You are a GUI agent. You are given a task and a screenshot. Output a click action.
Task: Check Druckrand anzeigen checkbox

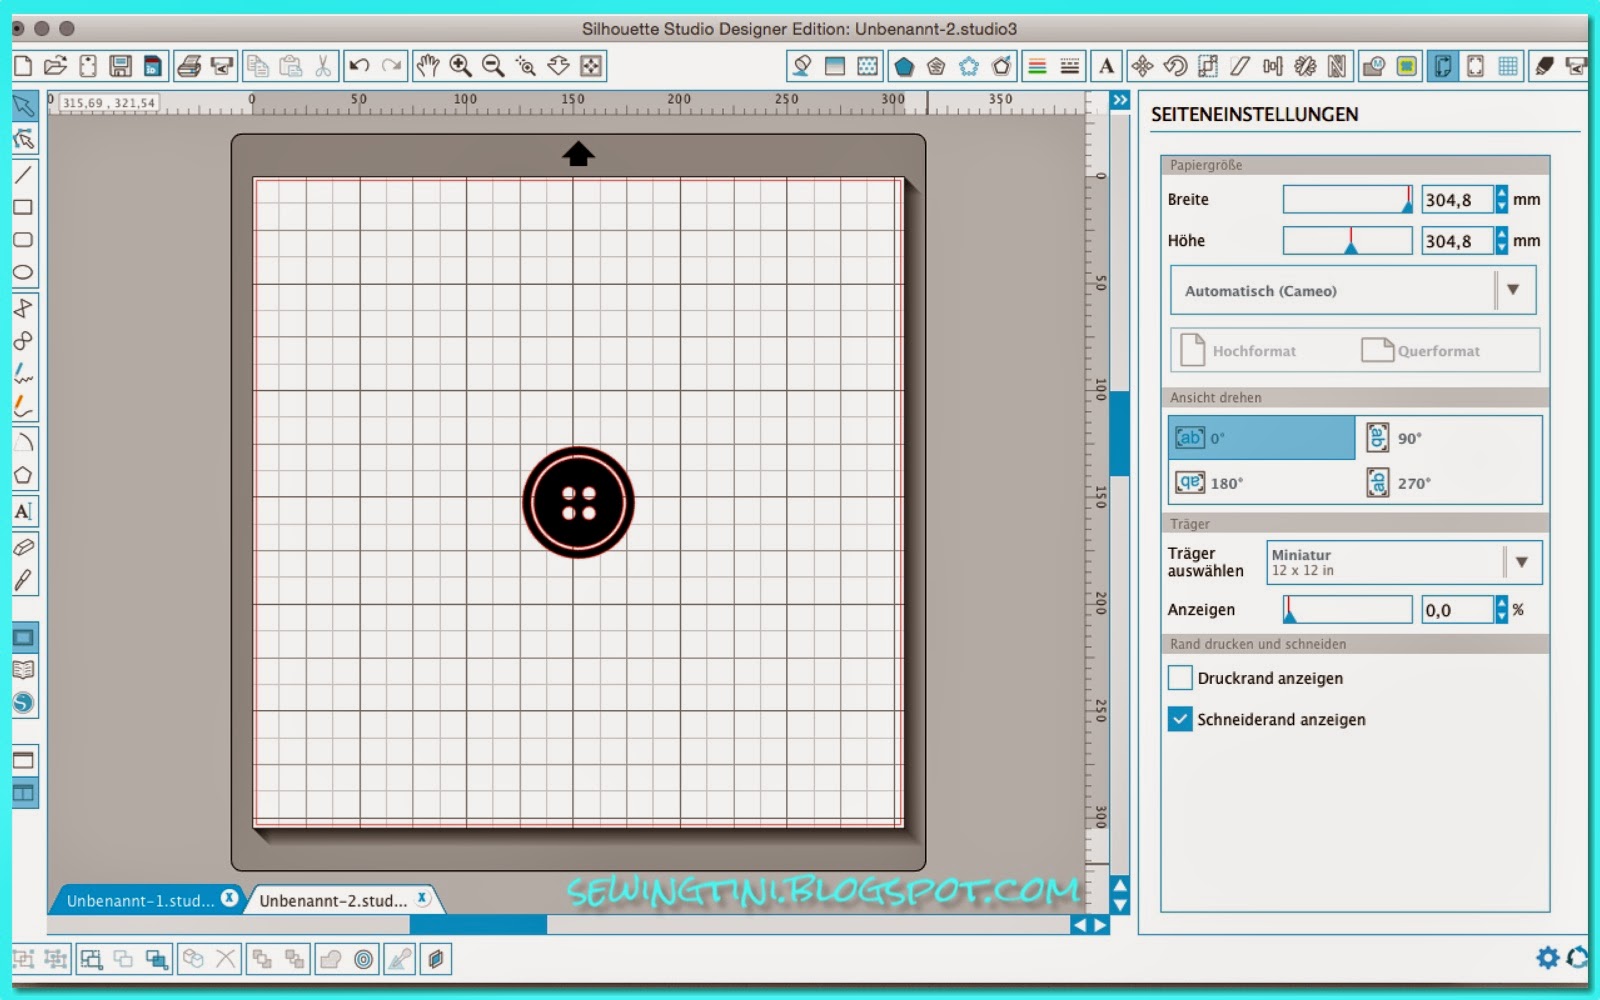[x=1180, y=678]
